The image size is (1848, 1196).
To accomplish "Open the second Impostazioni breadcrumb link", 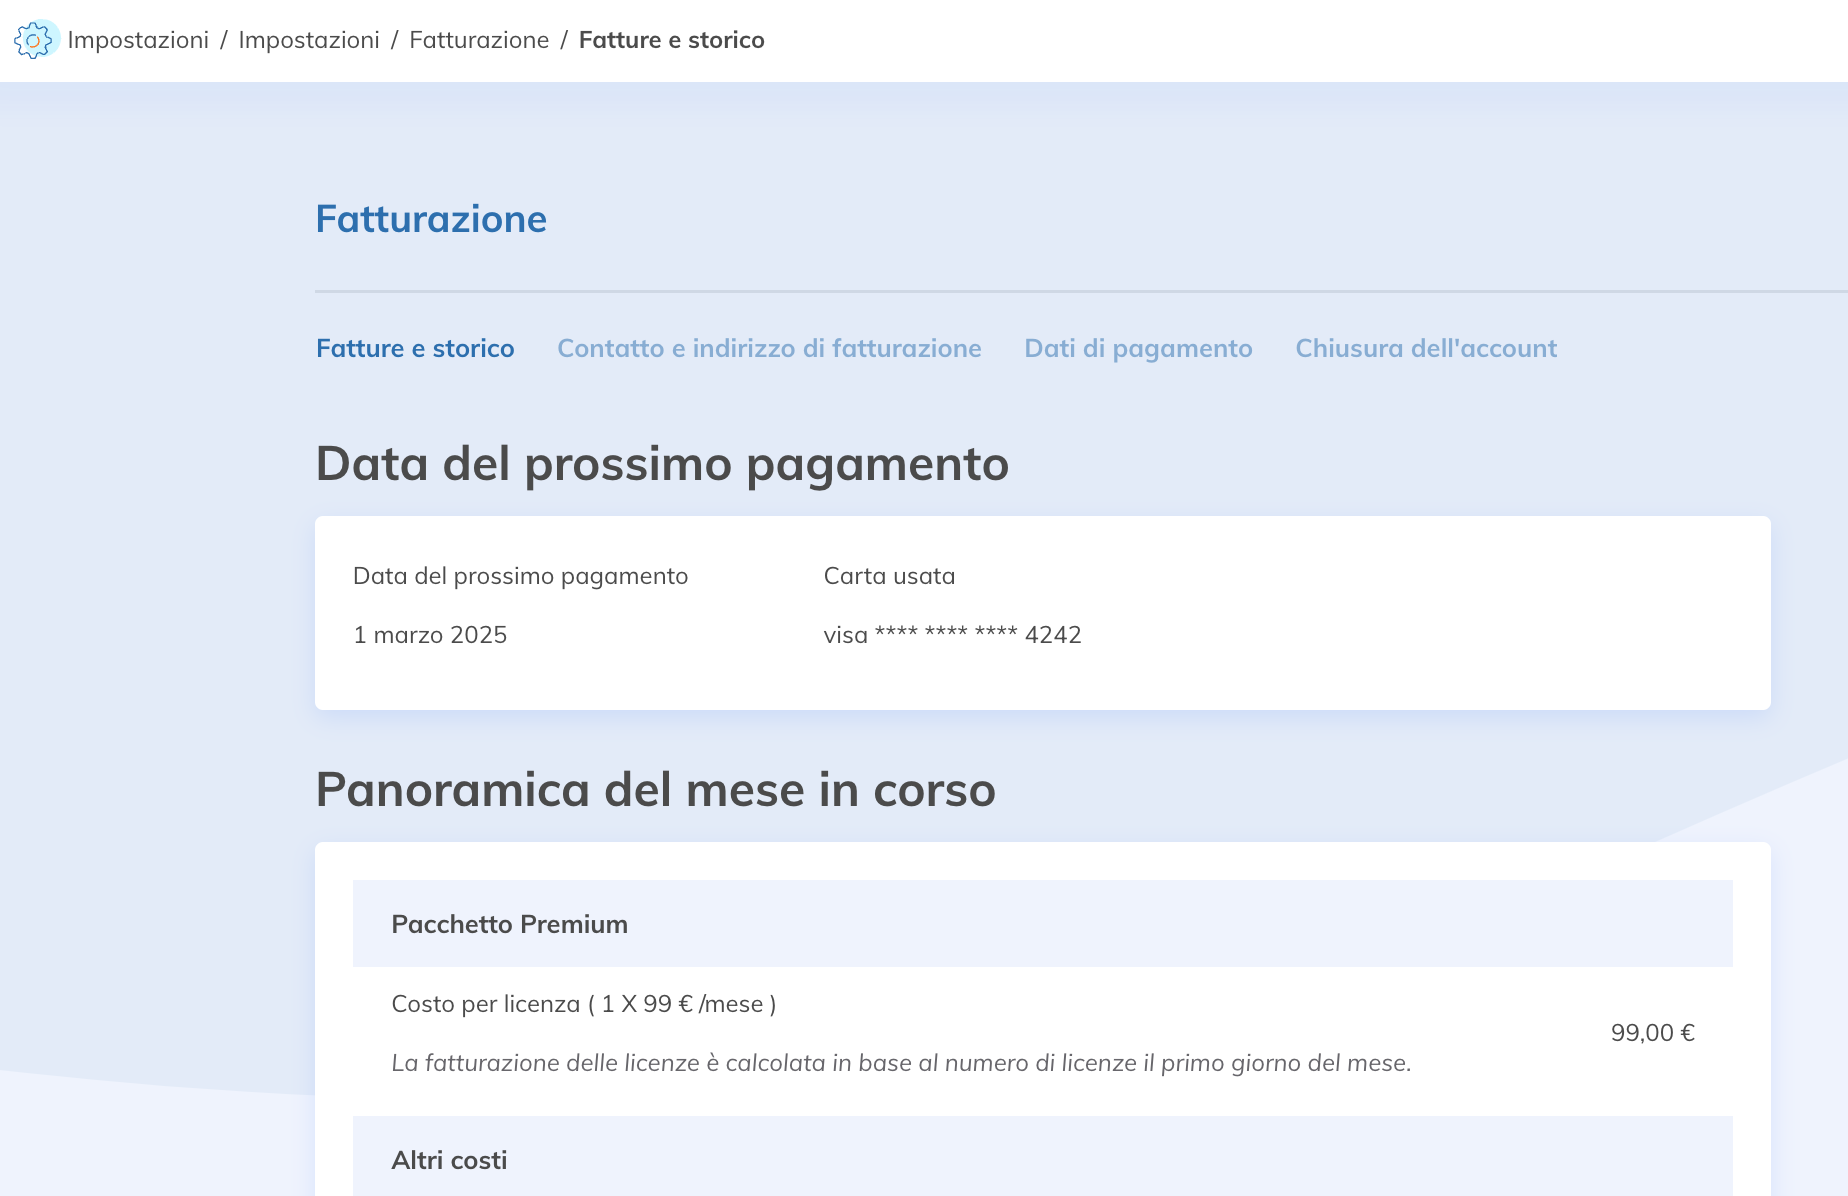I will pos(309,40).
